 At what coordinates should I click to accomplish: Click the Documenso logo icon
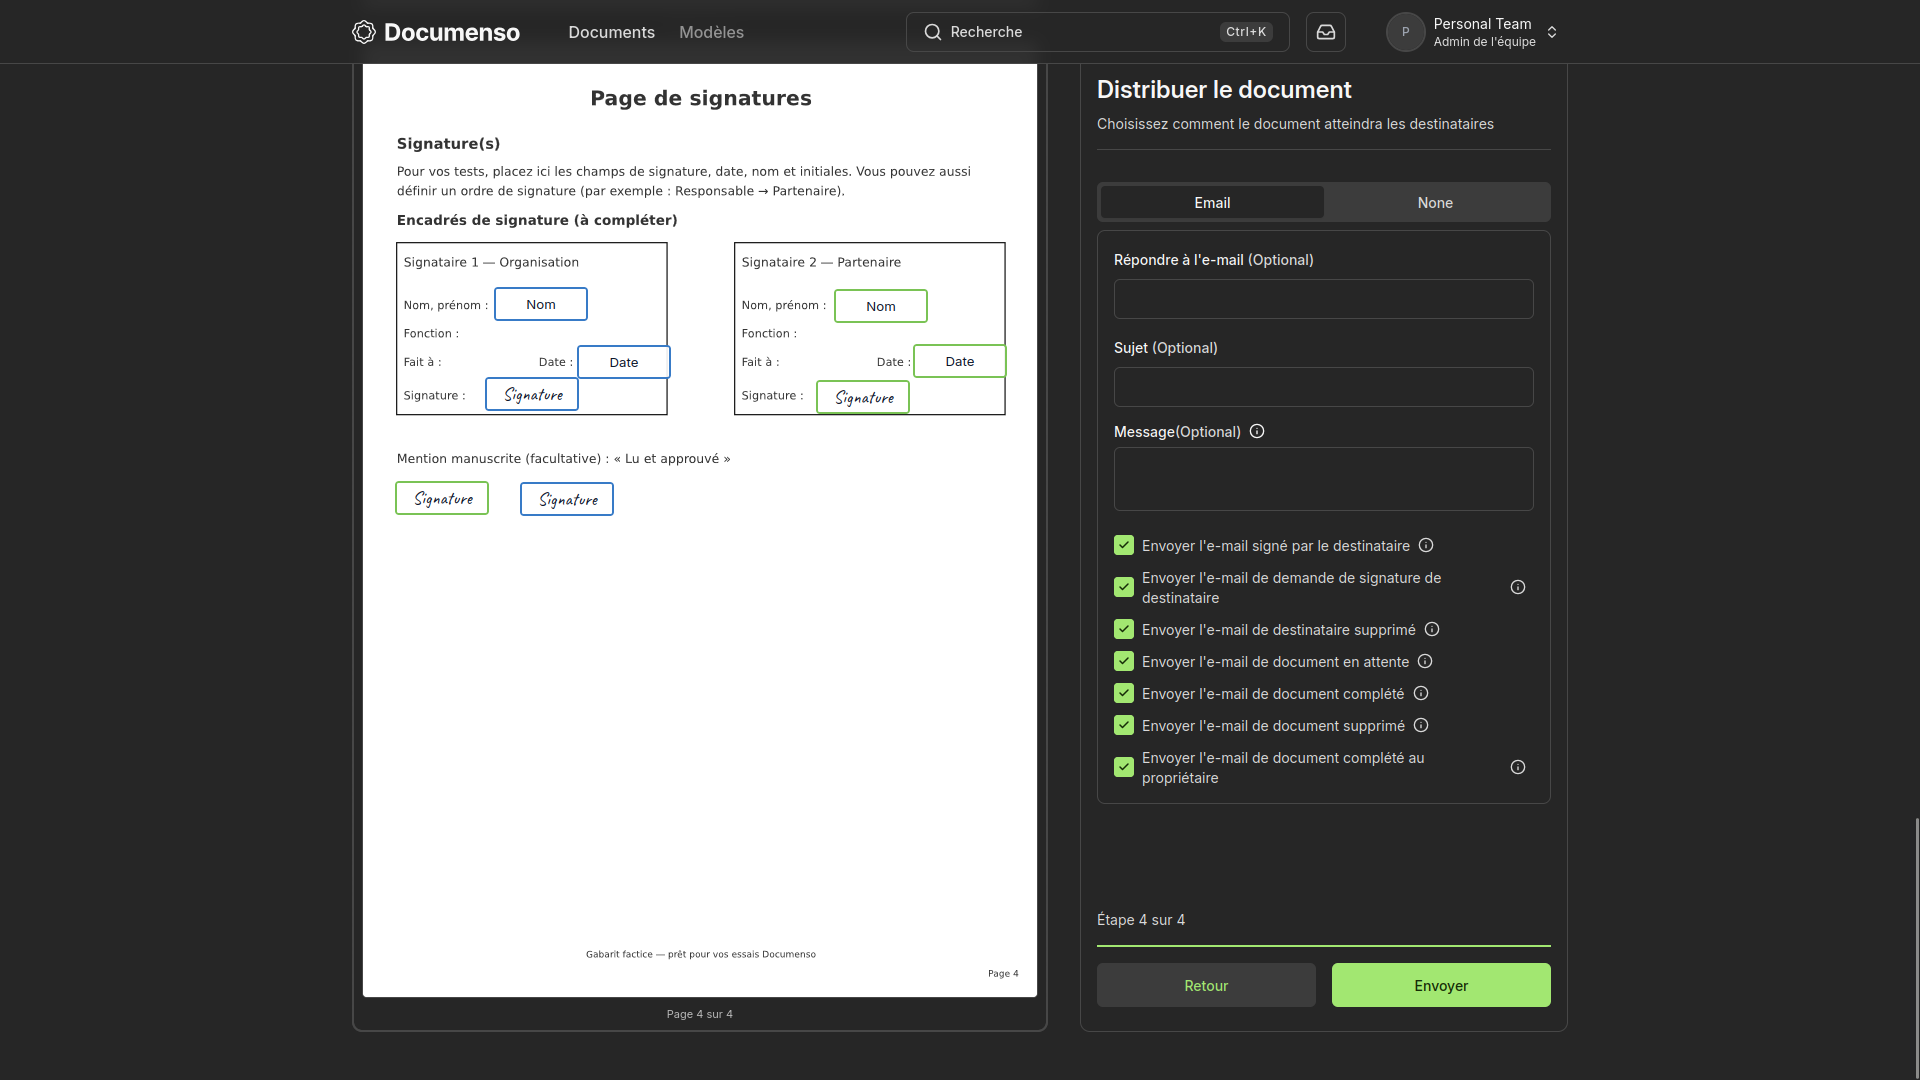point(364,32)
